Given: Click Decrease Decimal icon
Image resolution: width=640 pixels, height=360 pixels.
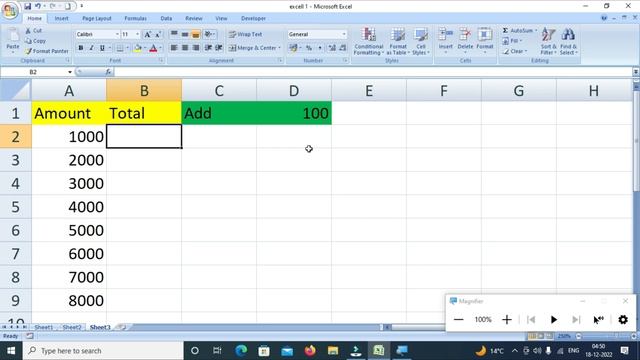Looking at the screenshot, I should click(342, 48).
